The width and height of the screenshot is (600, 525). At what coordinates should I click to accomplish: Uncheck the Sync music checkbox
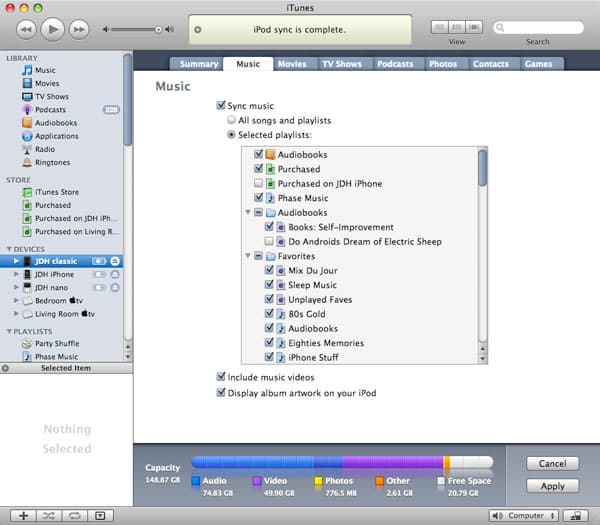coord(221,106)
